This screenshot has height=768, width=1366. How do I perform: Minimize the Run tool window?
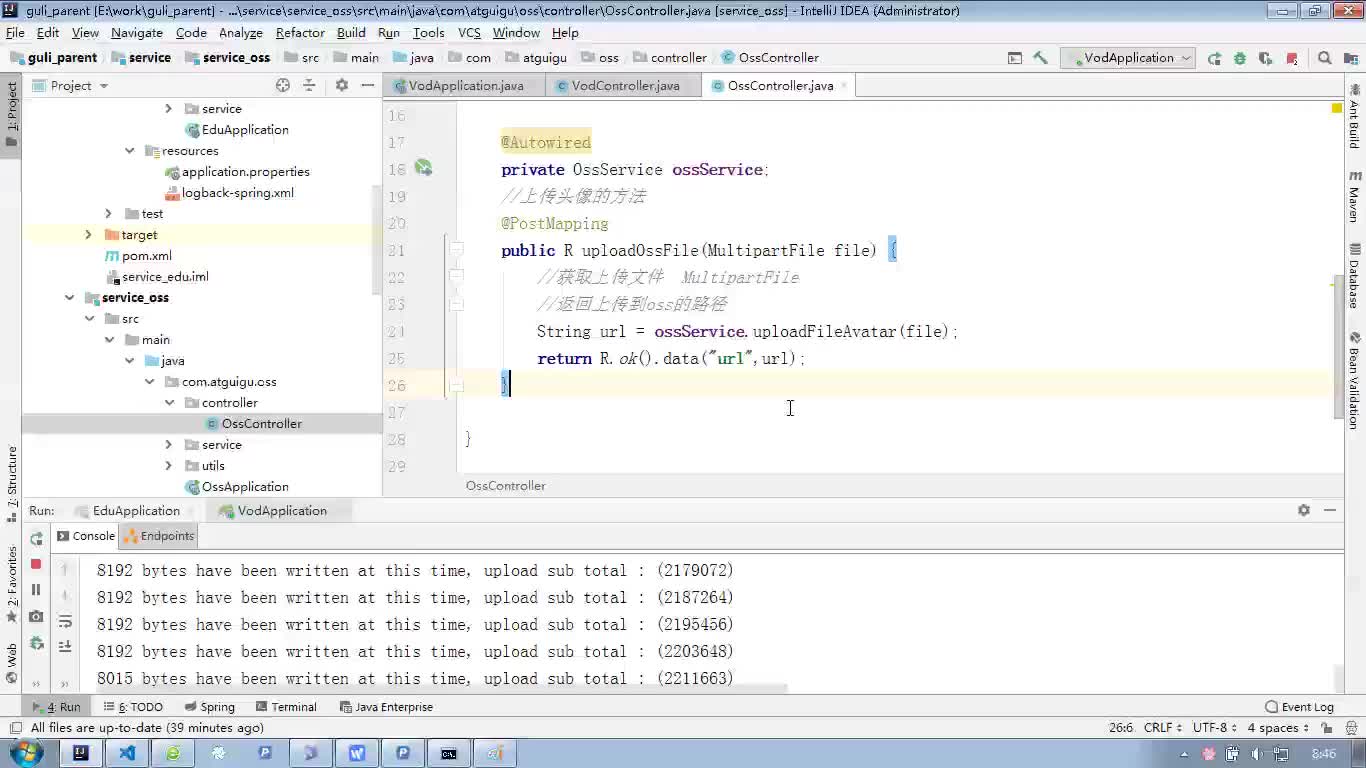tap(1330, 510)
